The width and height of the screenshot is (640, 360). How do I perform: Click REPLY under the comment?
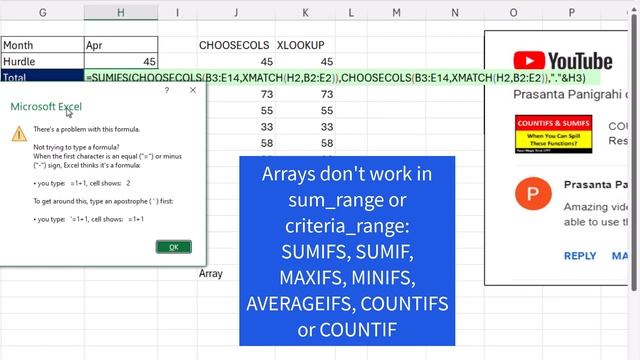point(580,256)
